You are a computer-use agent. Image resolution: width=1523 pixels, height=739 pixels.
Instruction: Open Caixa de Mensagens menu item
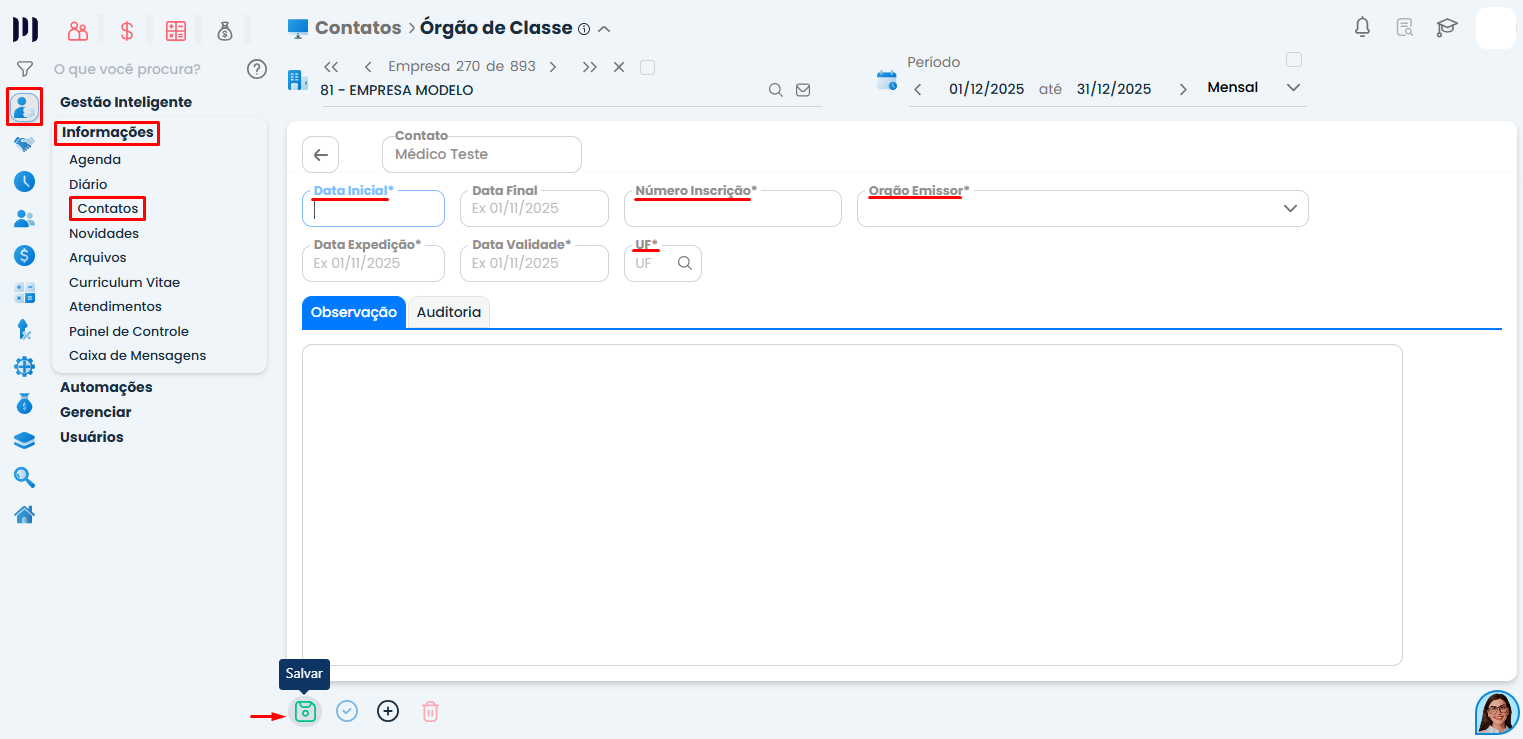click(x=138, y=355)
